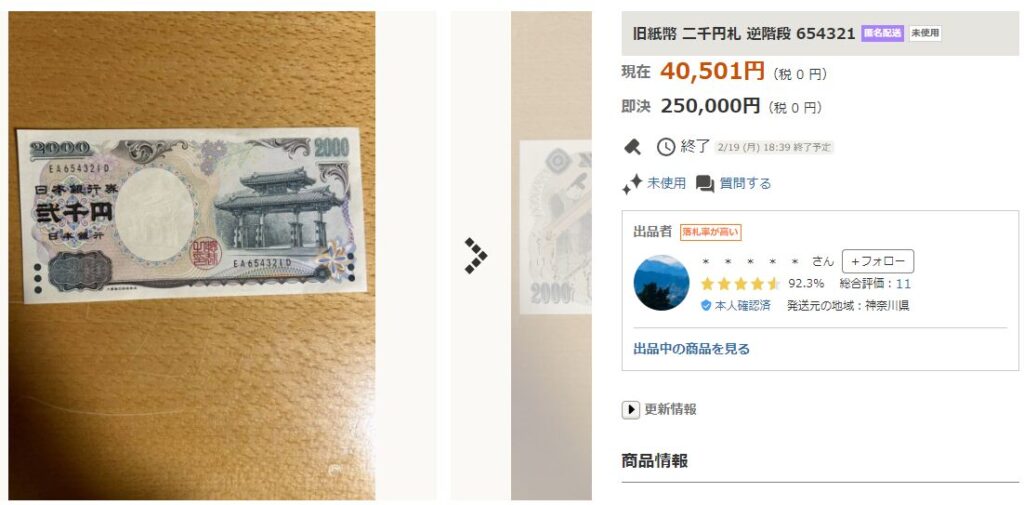This screenshot has width=1024, height=505.
Task: Click the 未使用 condition link
Action: [666, 184]
